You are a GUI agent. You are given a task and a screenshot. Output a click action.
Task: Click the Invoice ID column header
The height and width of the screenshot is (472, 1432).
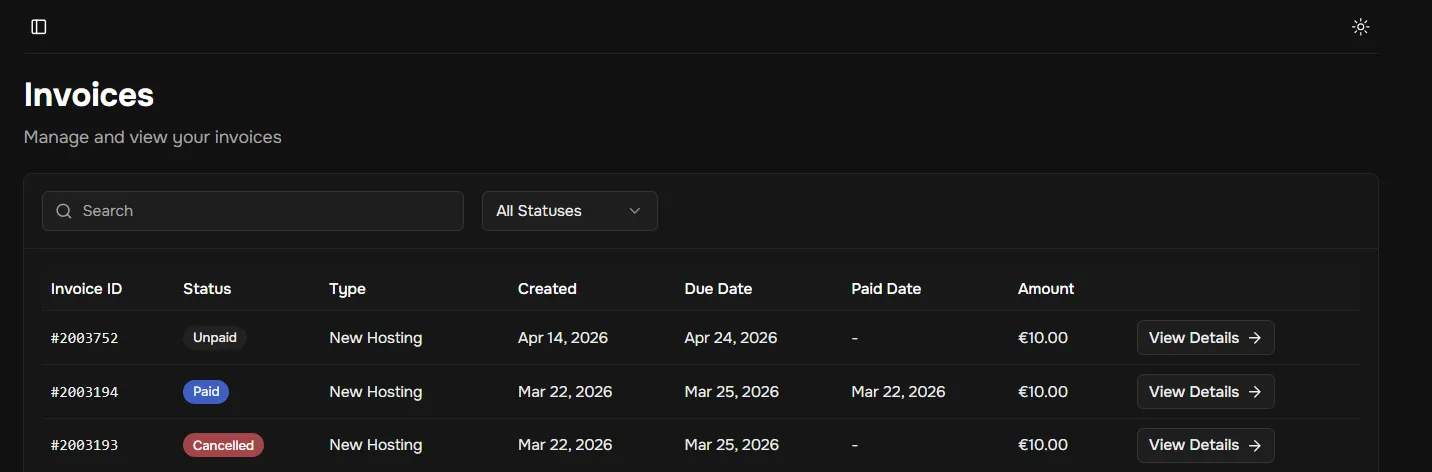click(x=87, y=289)
